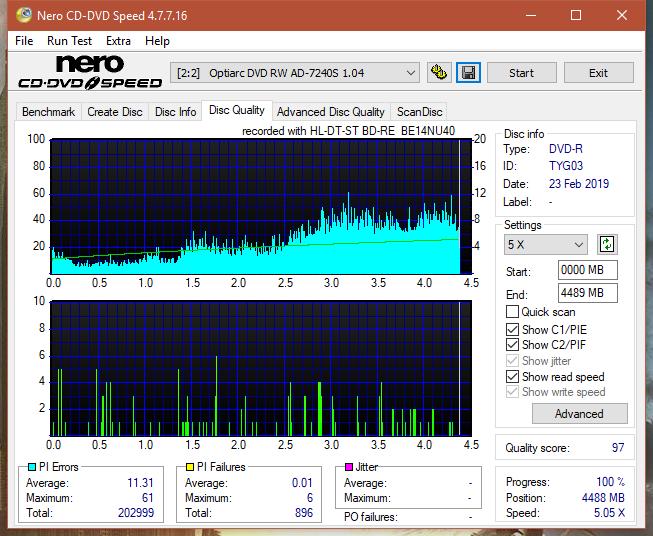653x536 pixels.
Task: Click the PI Errors maximum 61
Action: coord(148,498)
